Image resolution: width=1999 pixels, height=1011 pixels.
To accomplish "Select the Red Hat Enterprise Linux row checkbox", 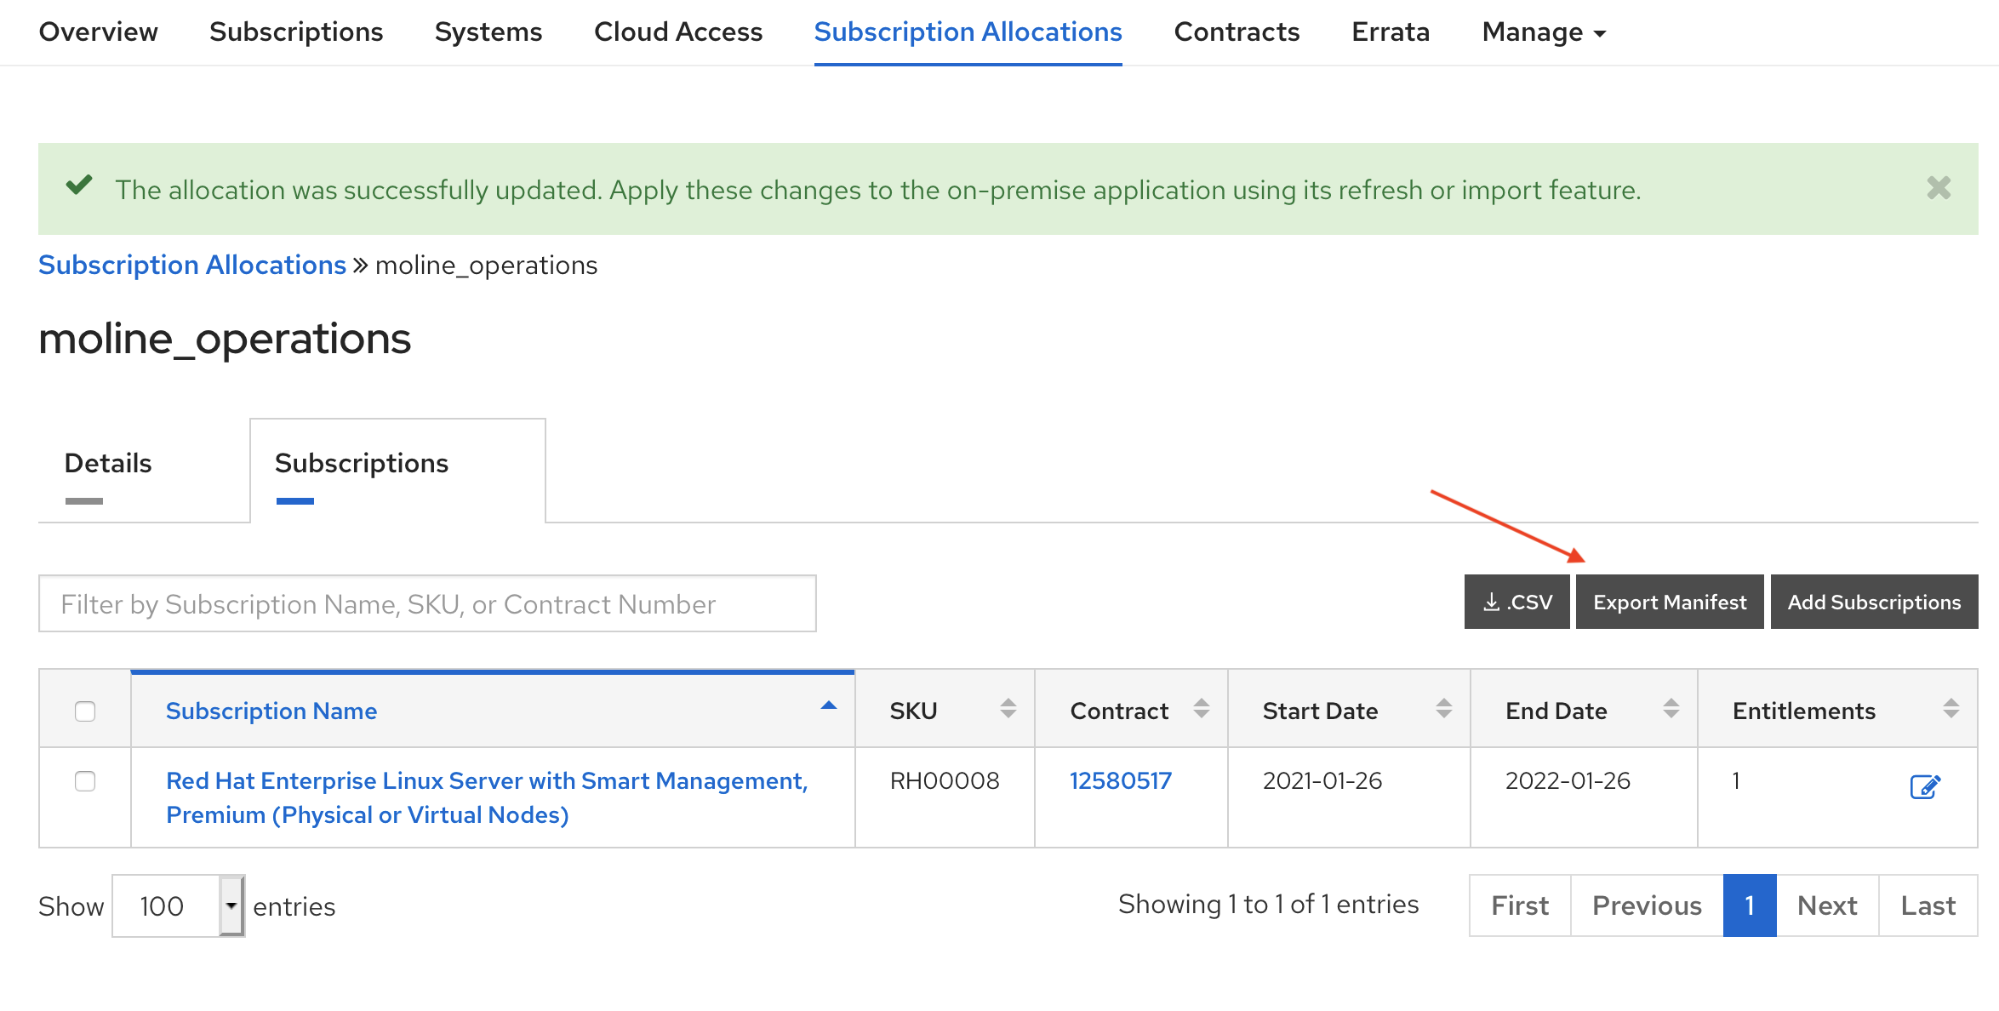I will tap(85, 781).
